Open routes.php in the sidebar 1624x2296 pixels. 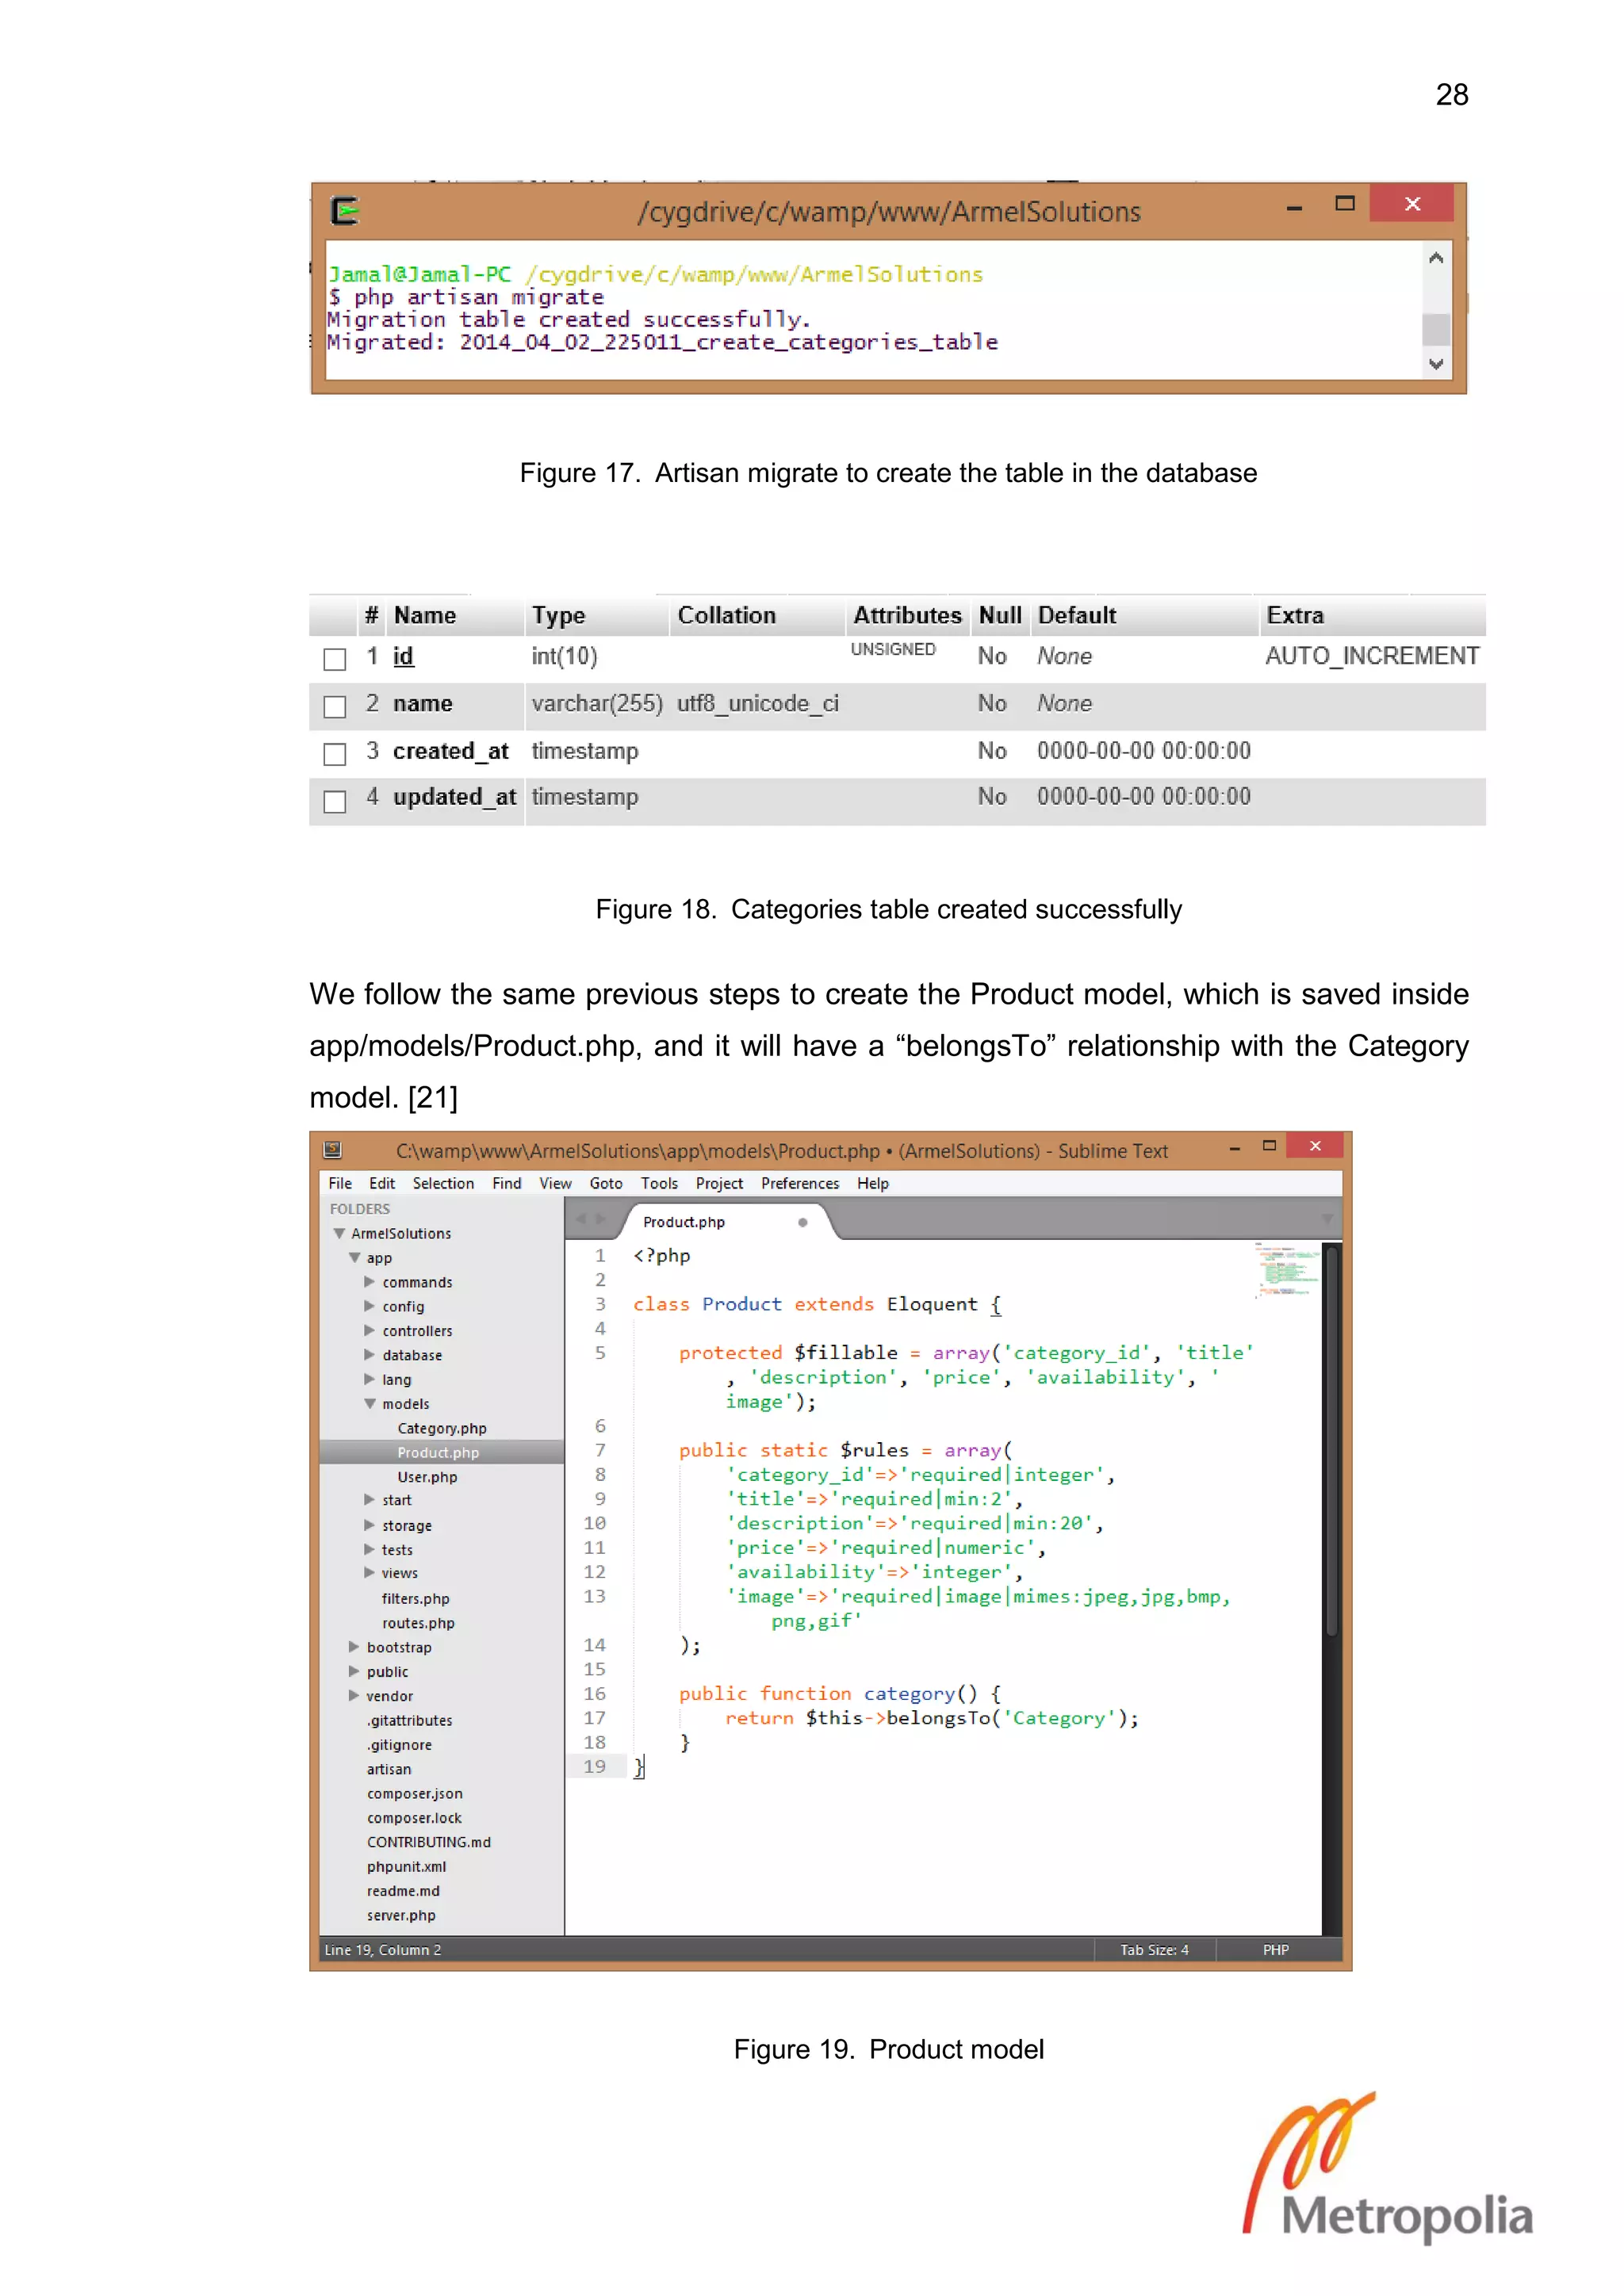[418, 1622]
